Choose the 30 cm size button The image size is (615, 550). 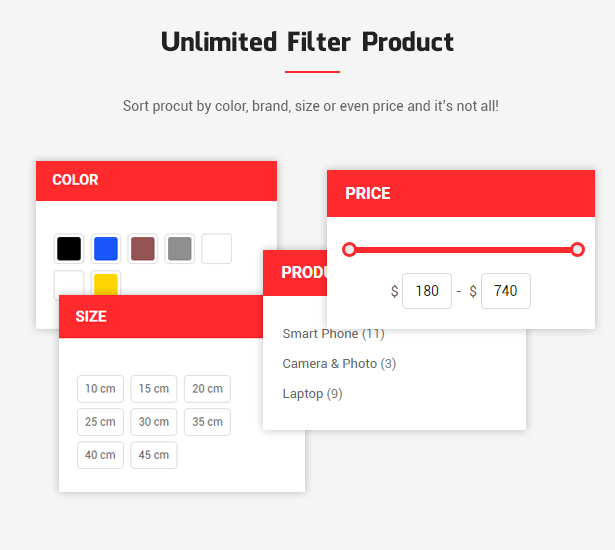coord(154,422)
